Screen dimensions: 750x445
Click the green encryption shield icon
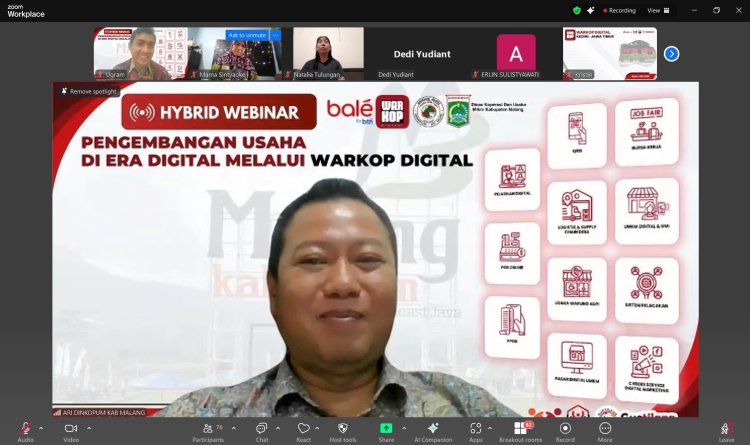click(577, 10)
